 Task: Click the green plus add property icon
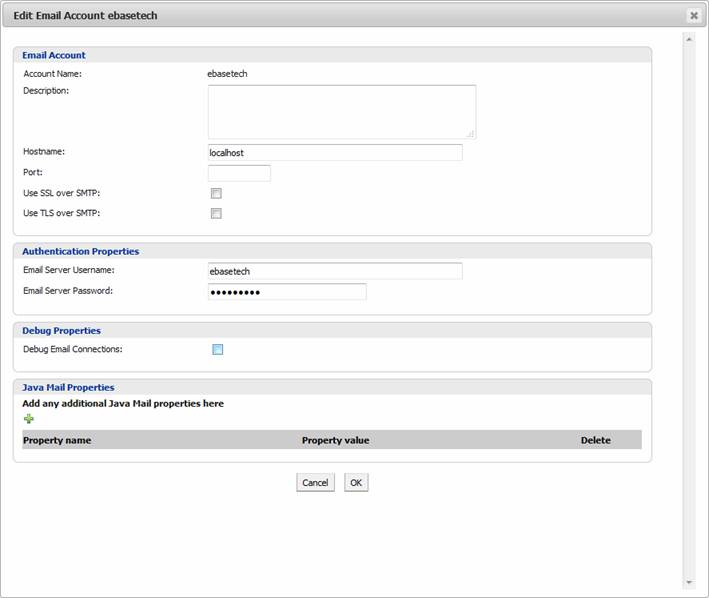[29, 419]
